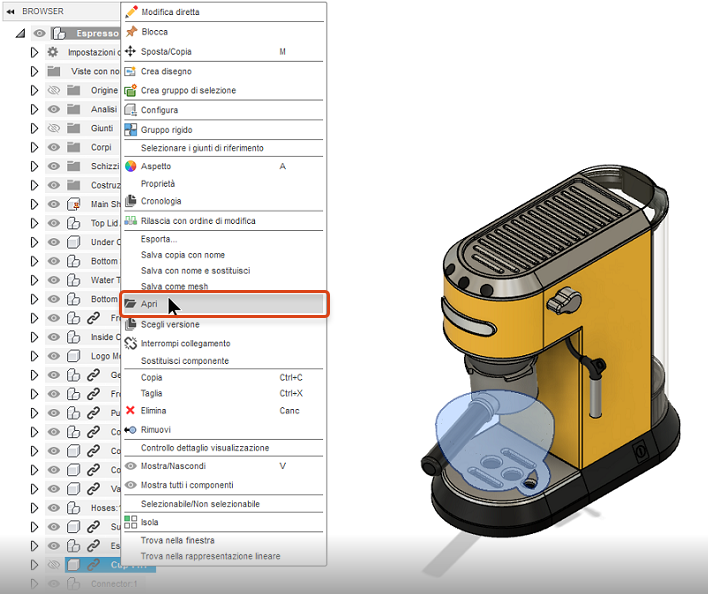Click the gear icon of Impostazioni row
The height and width of the screenshot is (594, 708).
[53, 52]
